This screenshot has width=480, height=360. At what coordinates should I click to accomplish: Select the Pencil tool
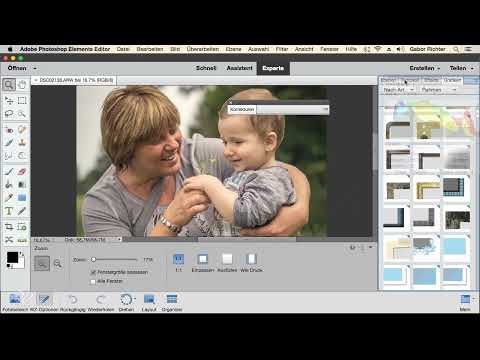pos(22,211)
